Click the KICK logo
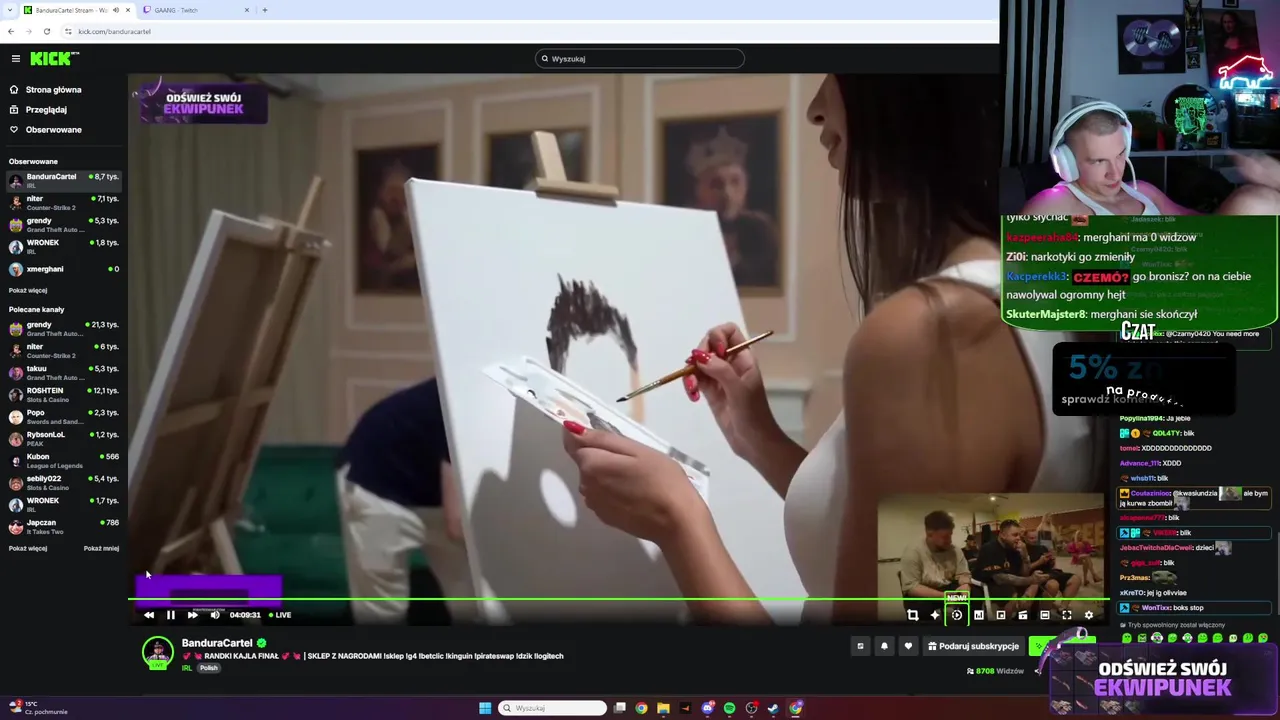 click(54, 59)
